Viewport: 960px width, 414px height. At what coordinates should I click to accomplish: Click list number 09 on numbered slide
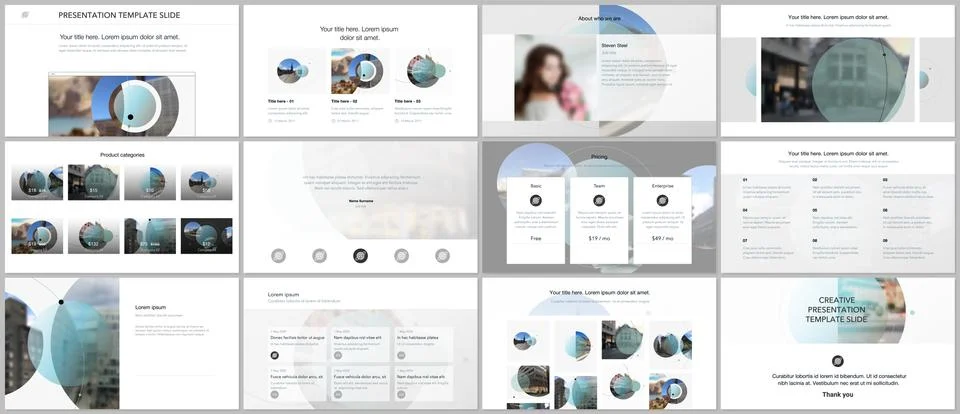point(885,241)
